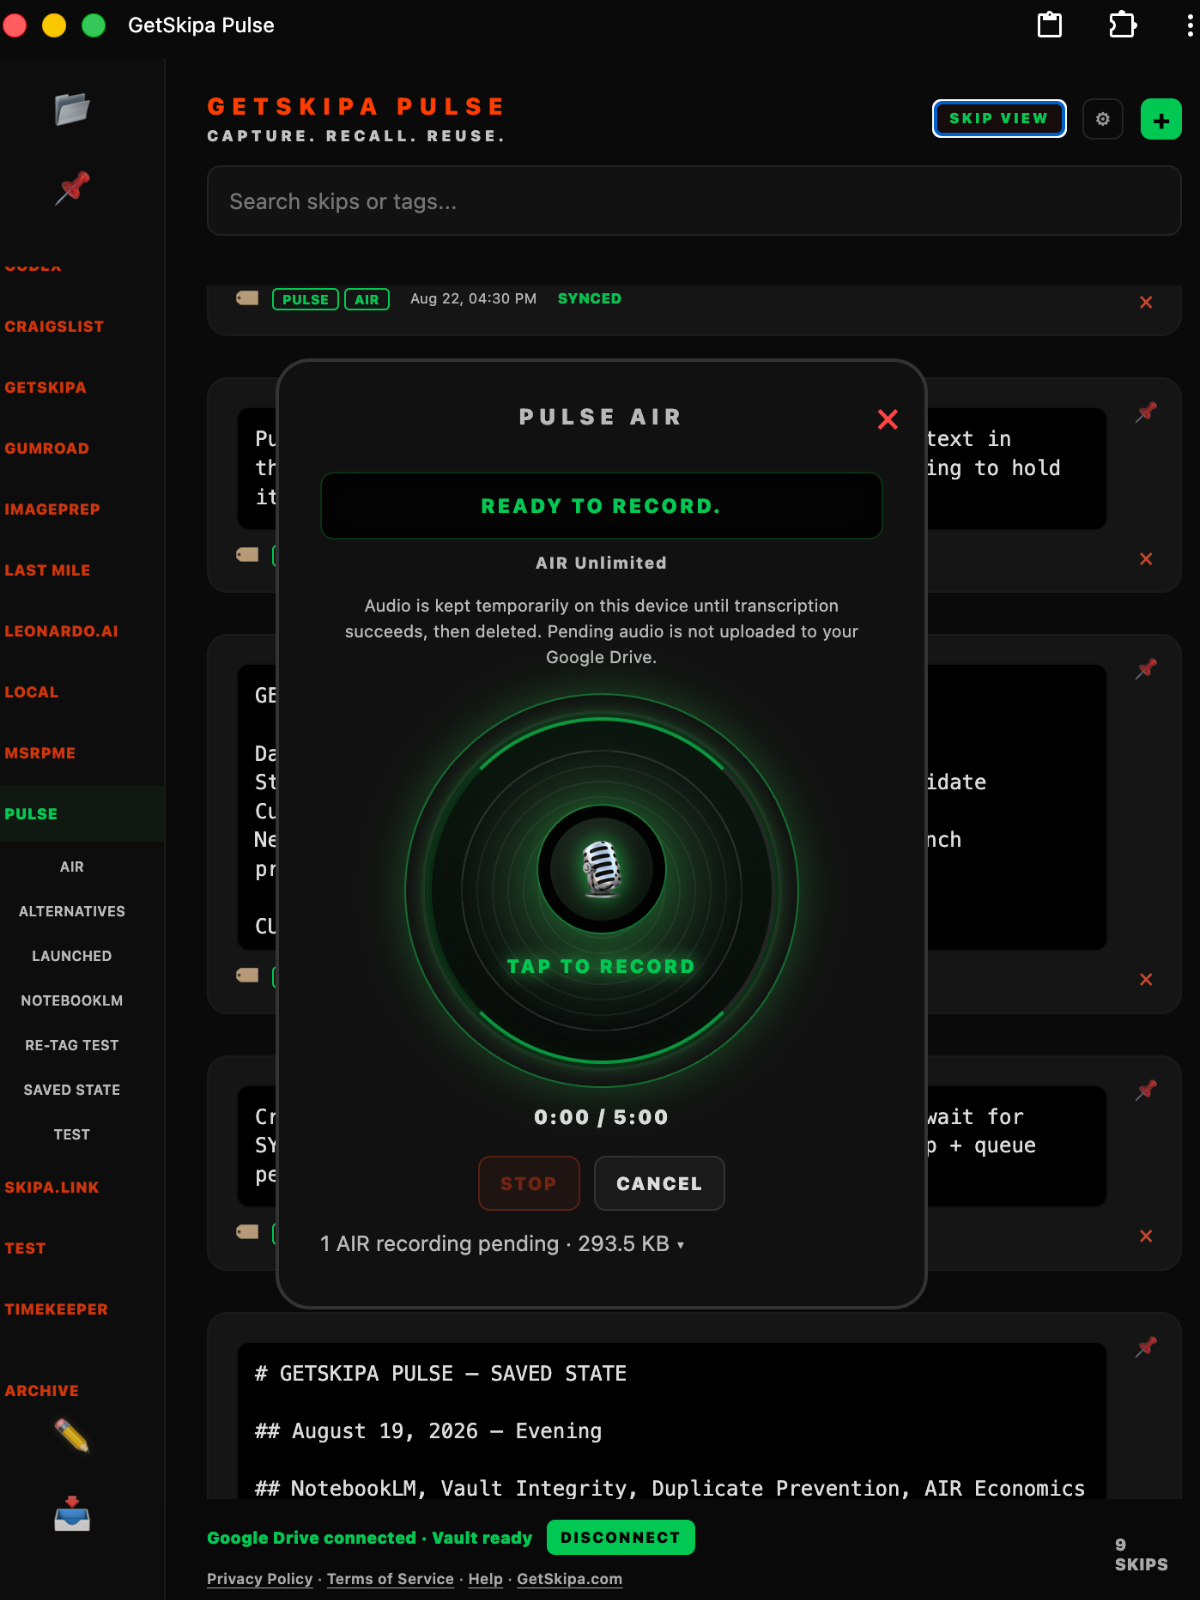Click the PULSE tag chip
This screenshot has width=1200, height=1600.
coord(305,299)
